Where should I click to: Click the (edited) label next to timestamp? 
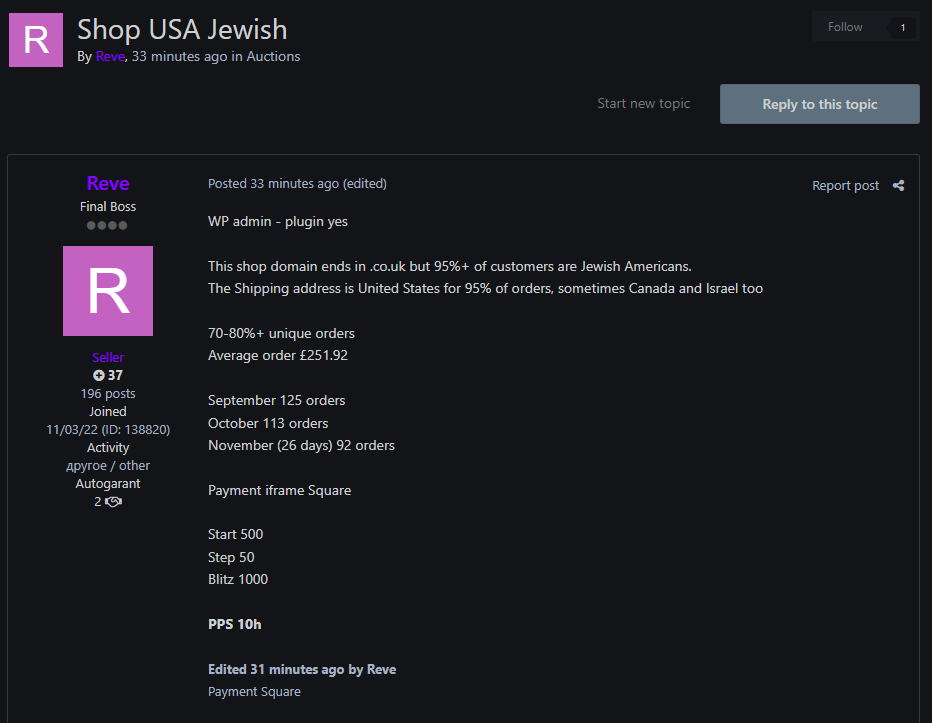pyautogui.click(x=364, y=183)
